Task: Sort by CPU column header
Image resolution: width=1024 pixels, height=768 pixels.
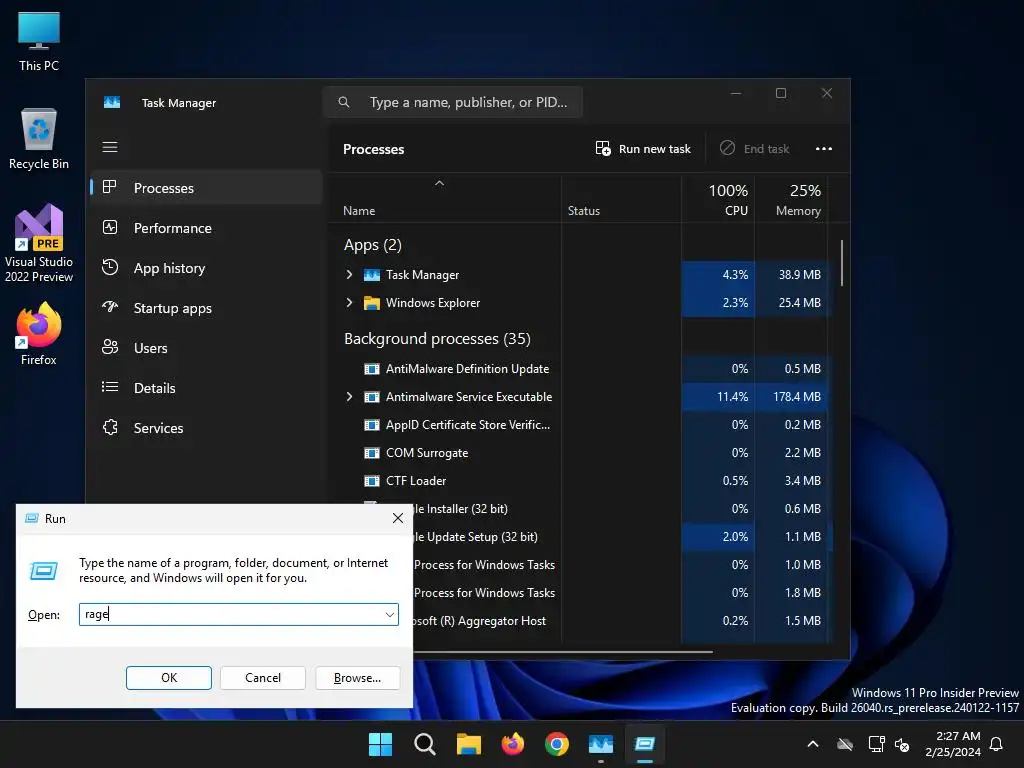Action: pos(718,199)
